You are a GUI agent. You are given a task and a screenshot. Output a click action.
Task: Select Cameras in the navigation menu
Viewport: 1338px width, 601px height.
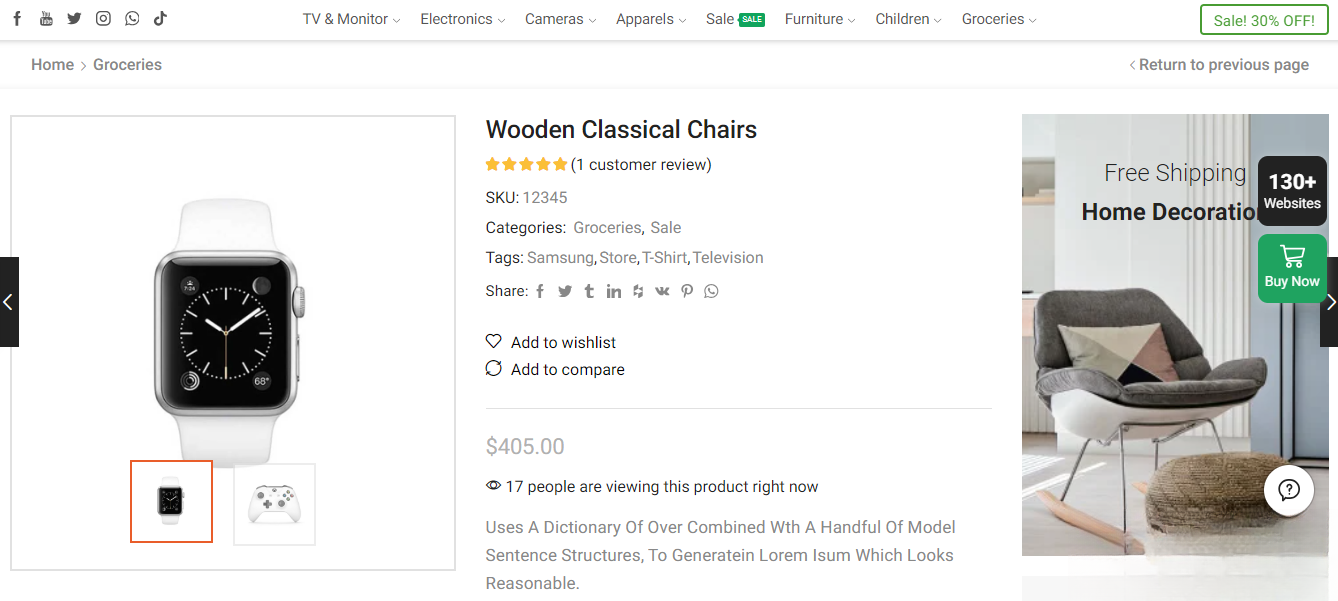coord(553,19)
